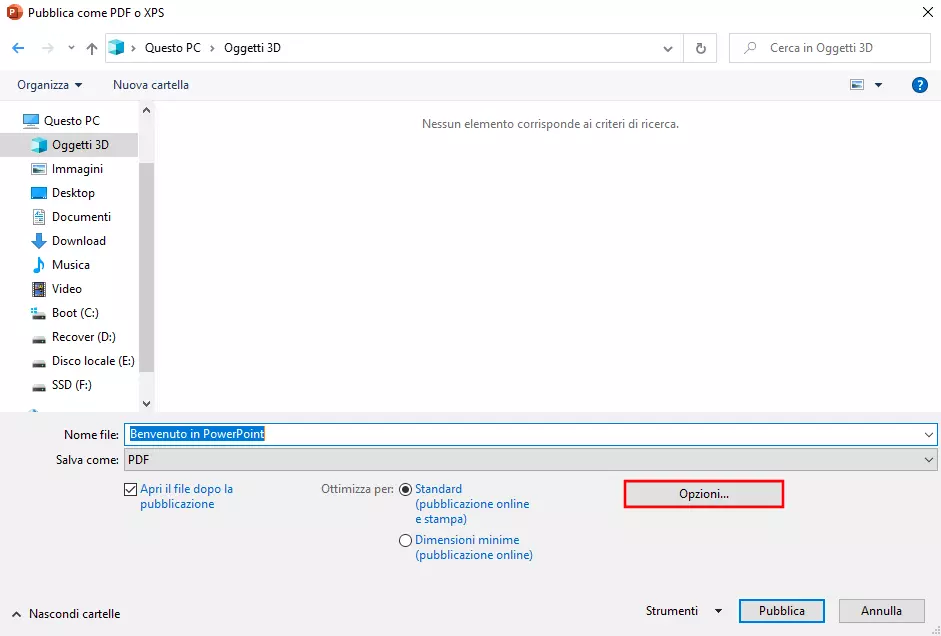This screenshot has width=941, height=636.
Task: Expand the Nome file dropdown arrow
Action: click(x=928, y=434)
